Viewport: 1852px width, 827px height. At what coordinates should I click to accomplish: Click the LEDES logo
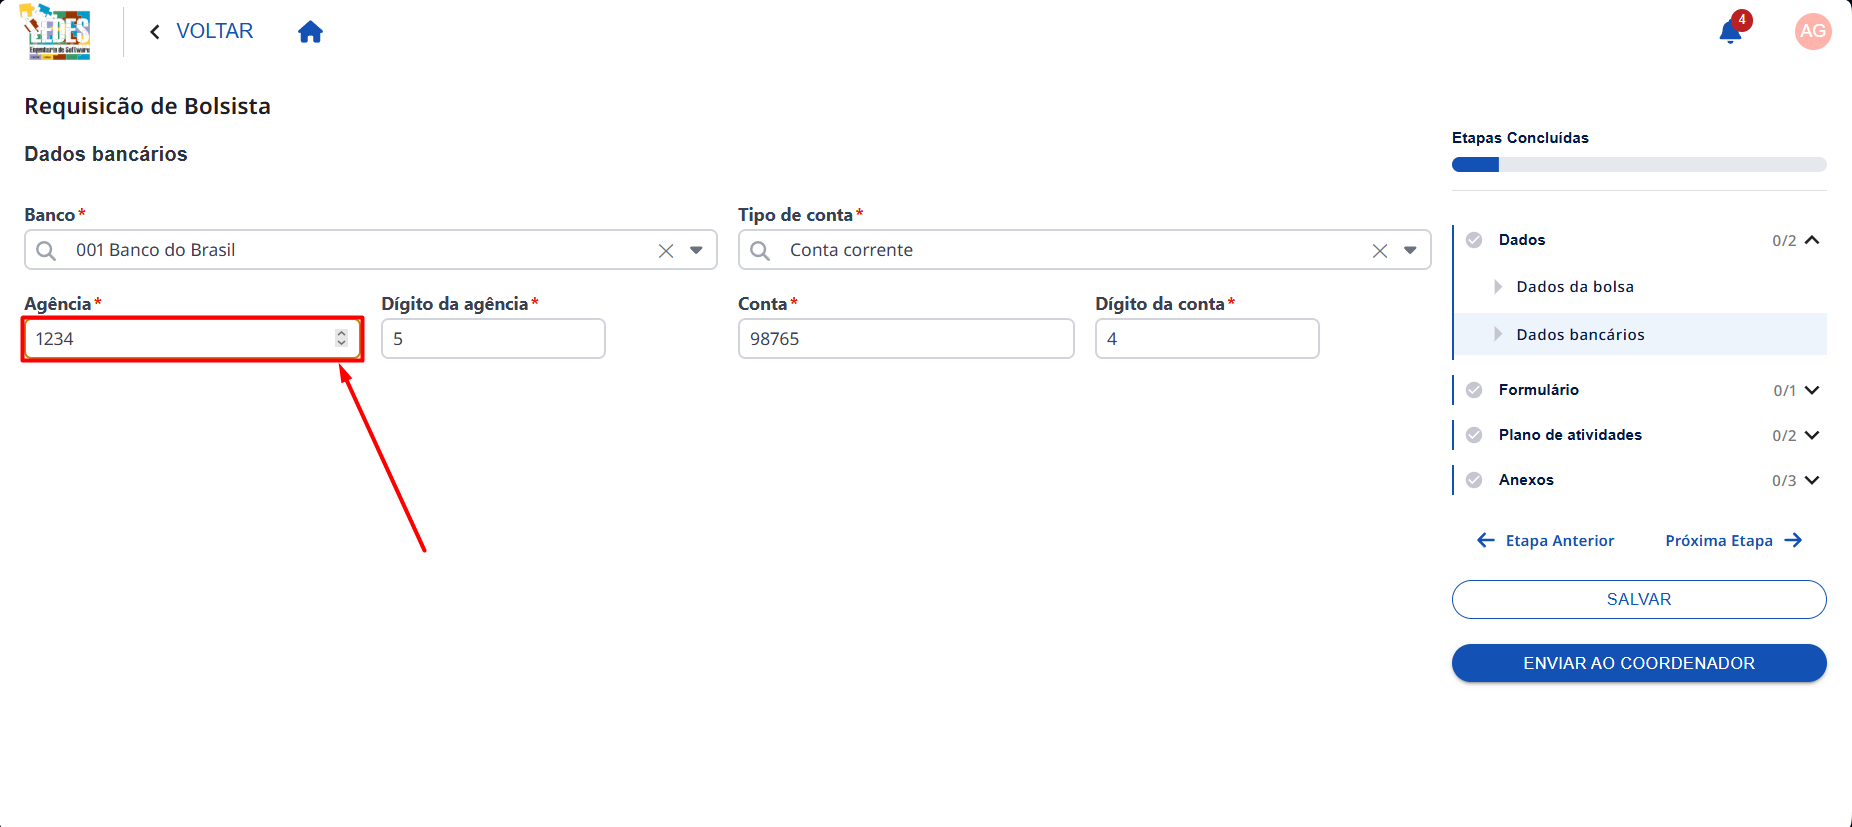coord(56,32)
